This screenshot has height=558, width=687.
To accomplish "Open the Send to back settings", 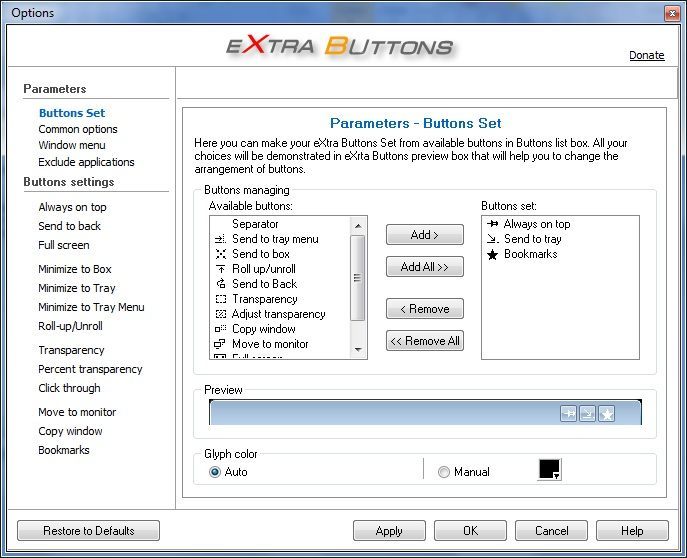I will [x=69, y=226].
